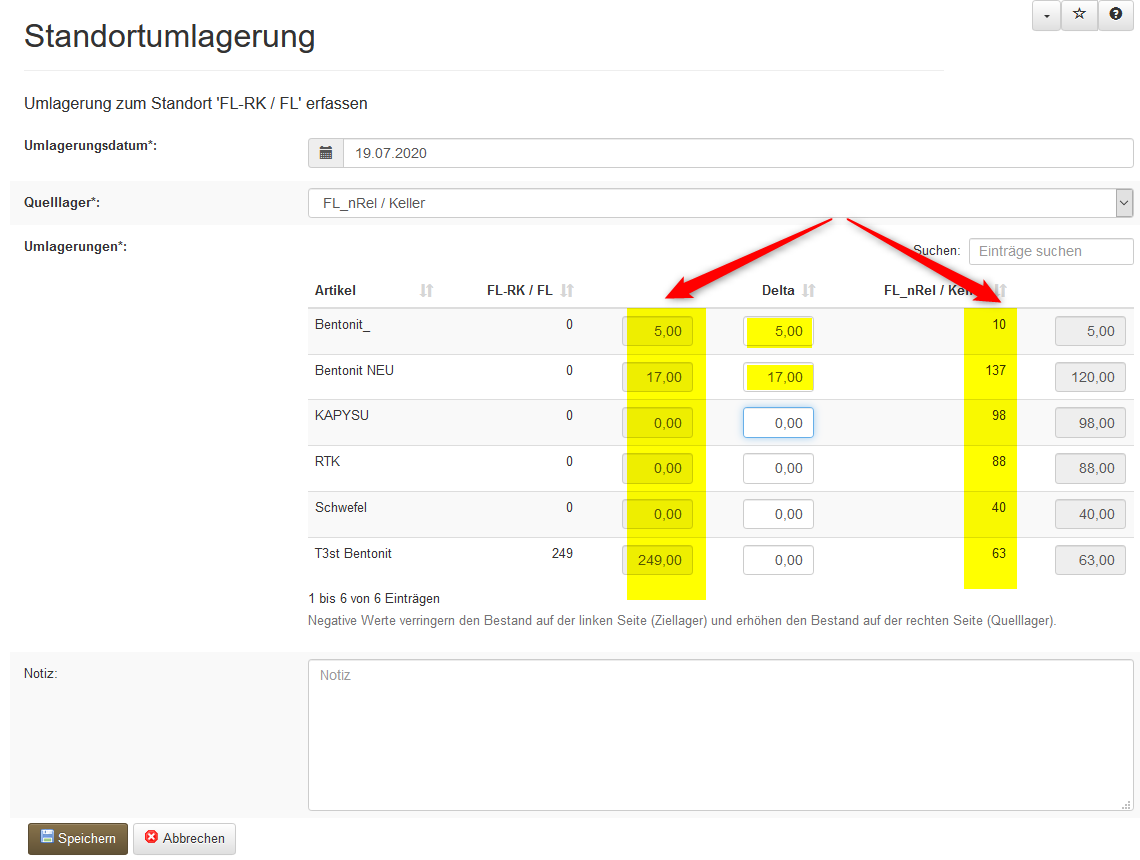Click the Delta input for KAPYSU
This screenshot has width=1140, height=860.
point(778,423)
